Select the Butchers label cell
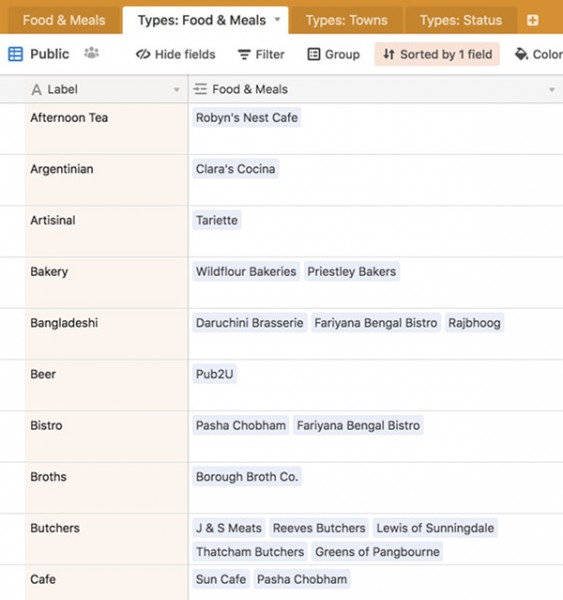Screen dimensions: 563x600 pos(106,539)
